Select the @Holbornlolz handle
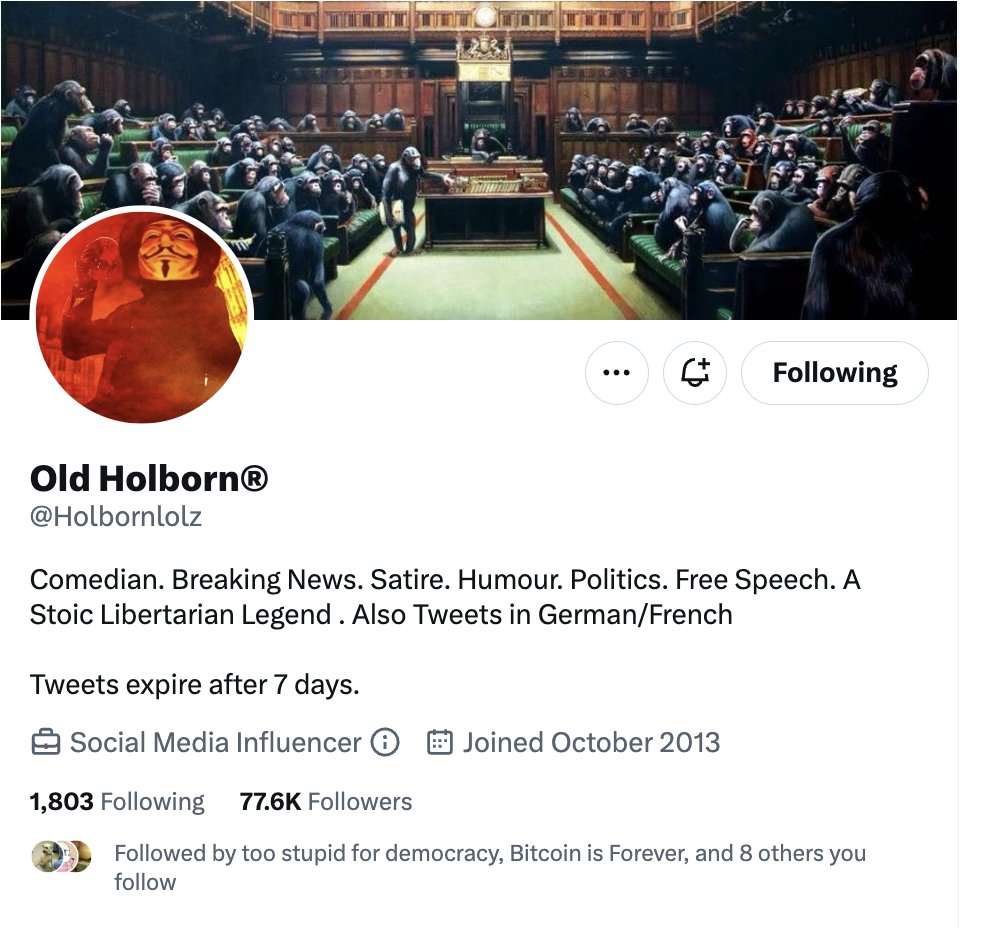 (x=116, y=518)
